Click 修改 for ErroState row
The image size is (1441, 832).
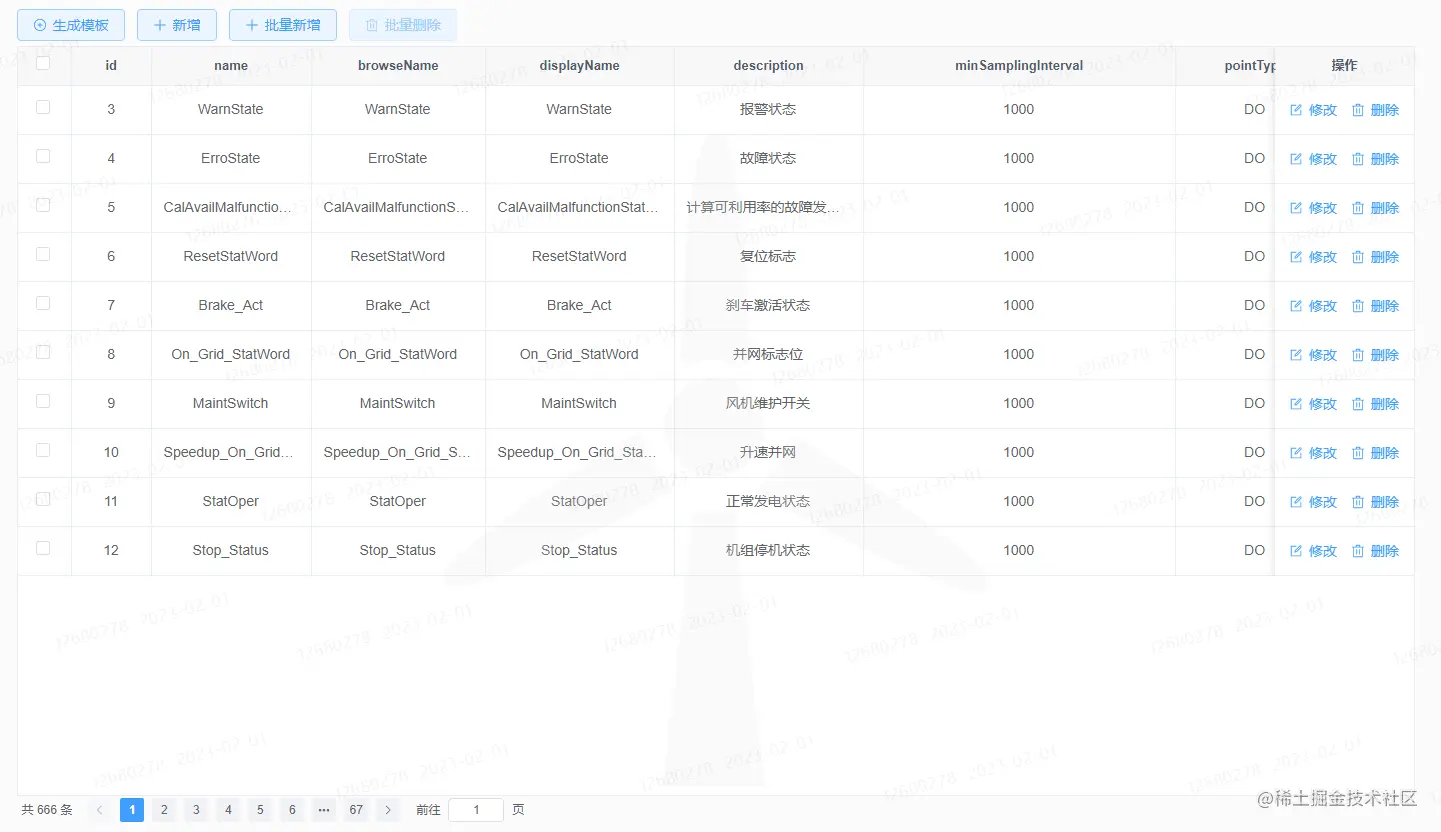[x=1314, y=159]
